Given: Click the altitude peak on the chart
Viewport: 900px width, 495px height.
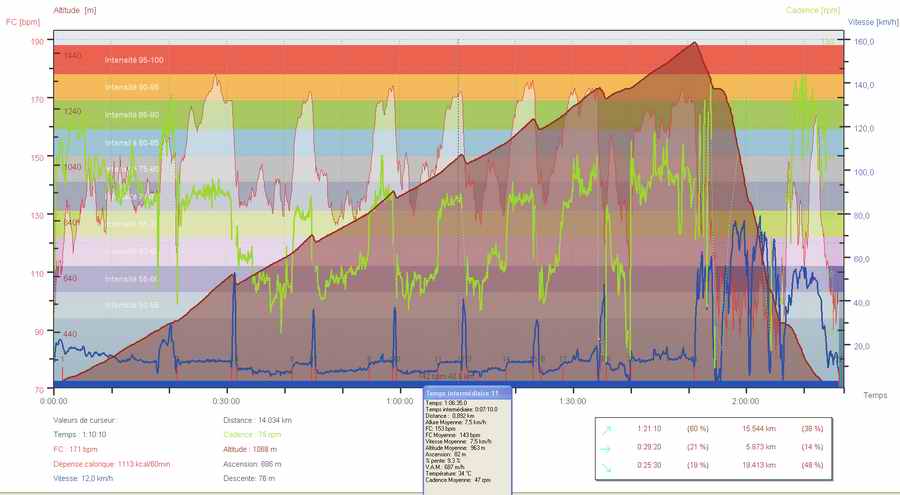Looking at the screenshot, I should pyautogui.click(x=693, y=43).
